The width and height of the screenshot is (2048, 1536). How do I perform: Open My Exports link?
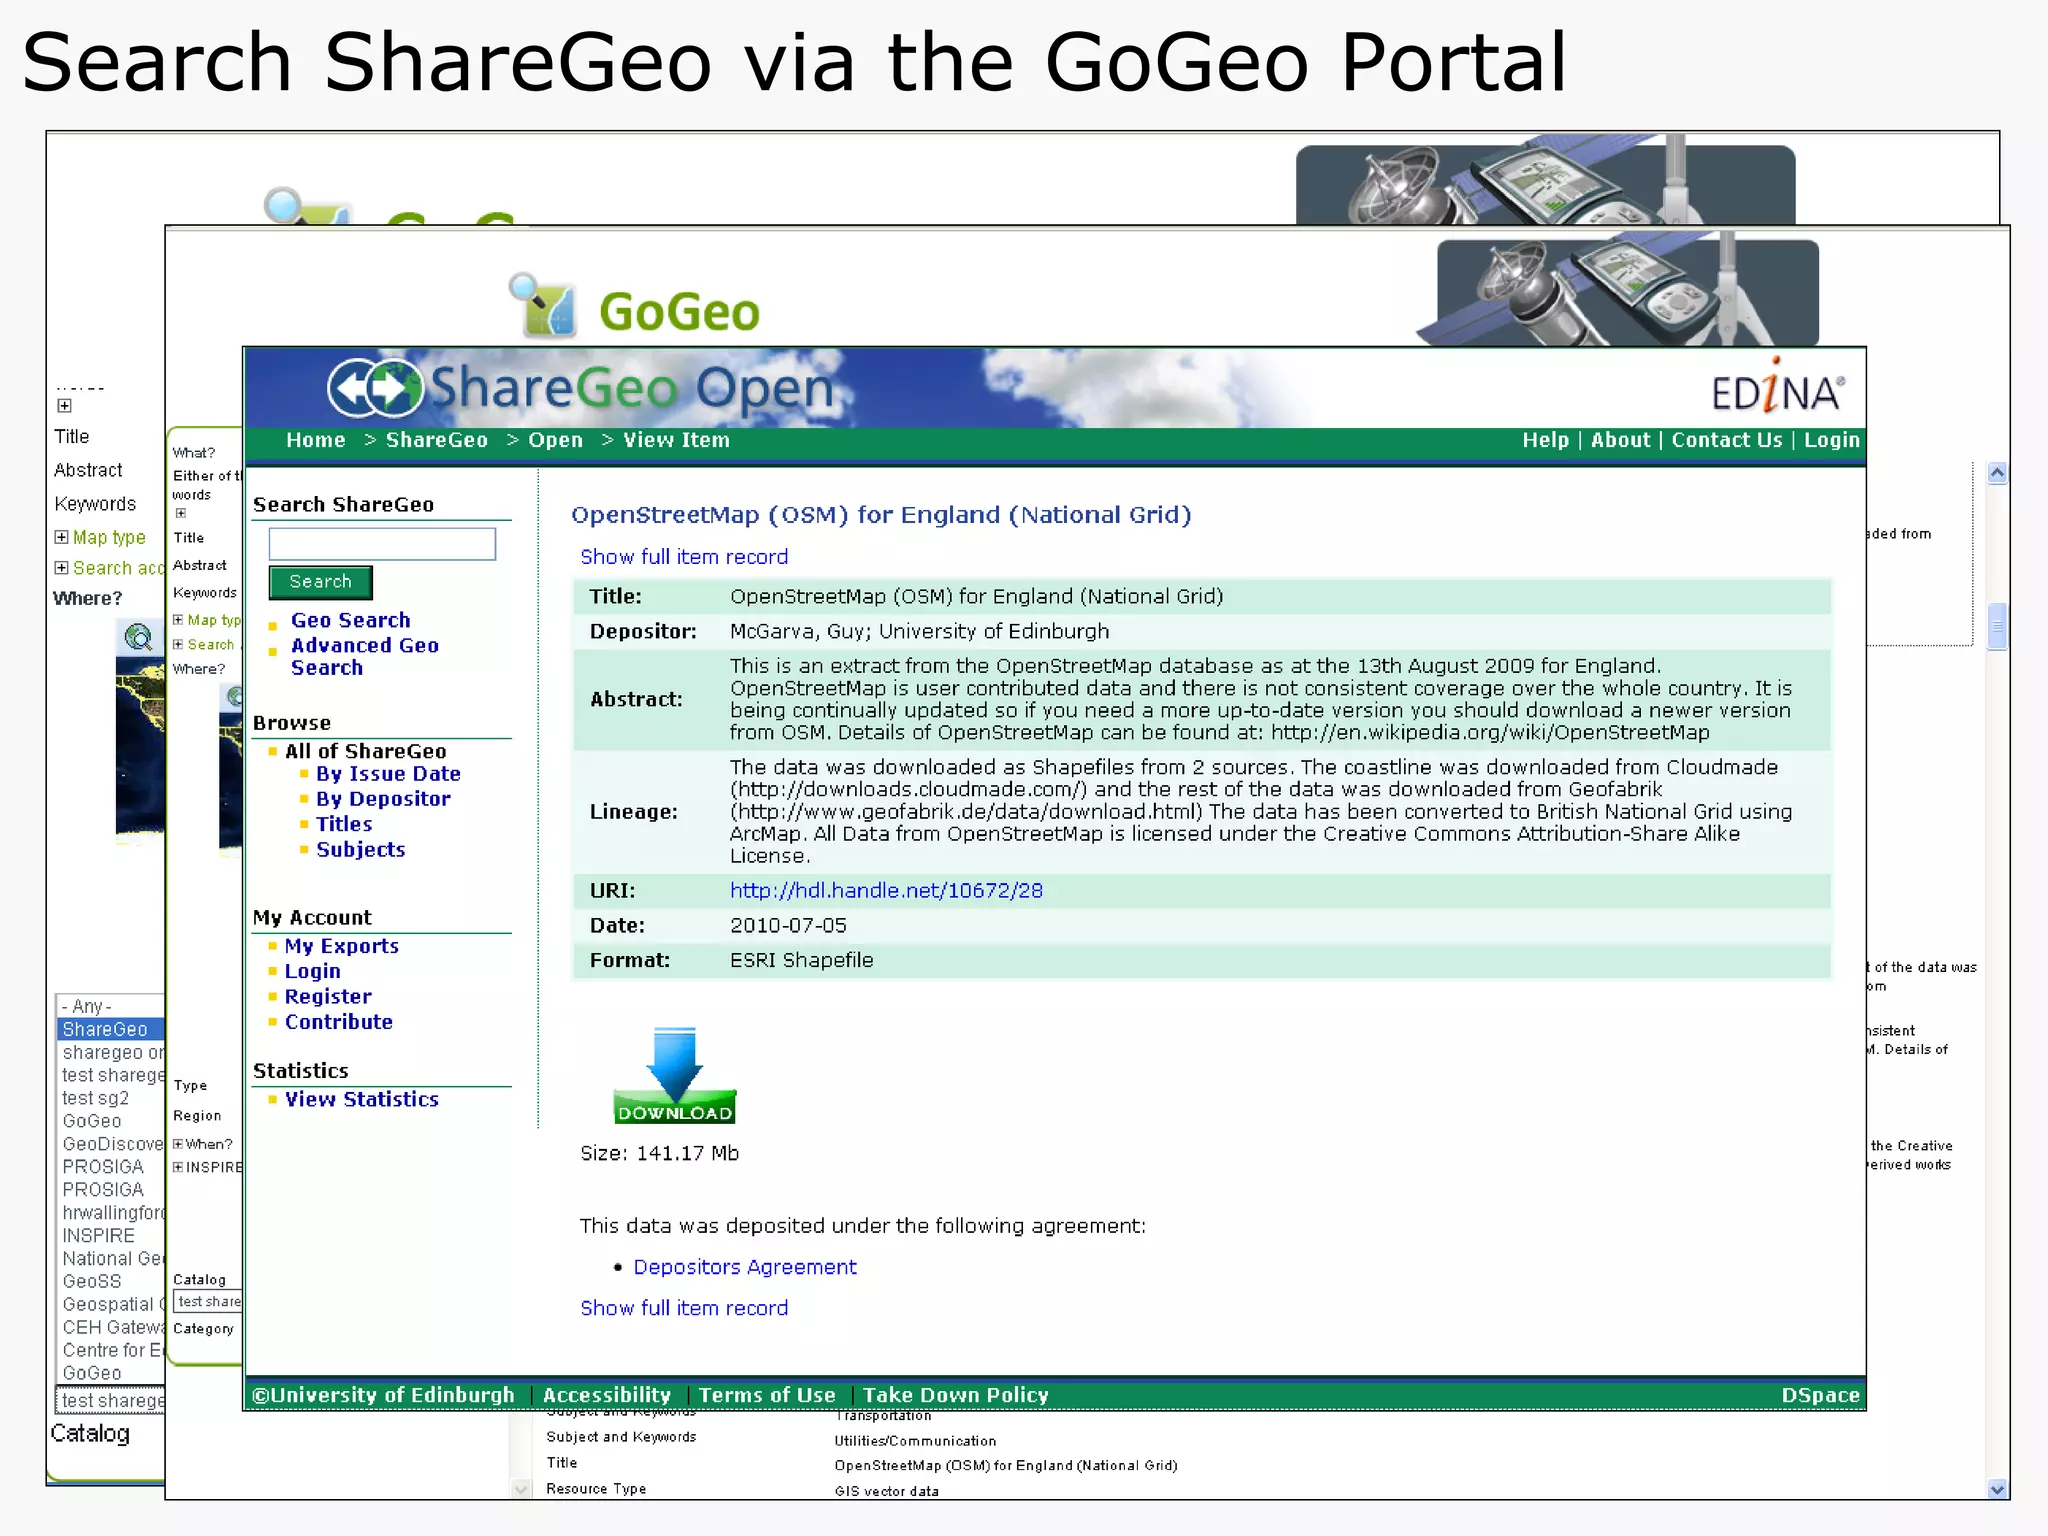click(x=341, y=946)
